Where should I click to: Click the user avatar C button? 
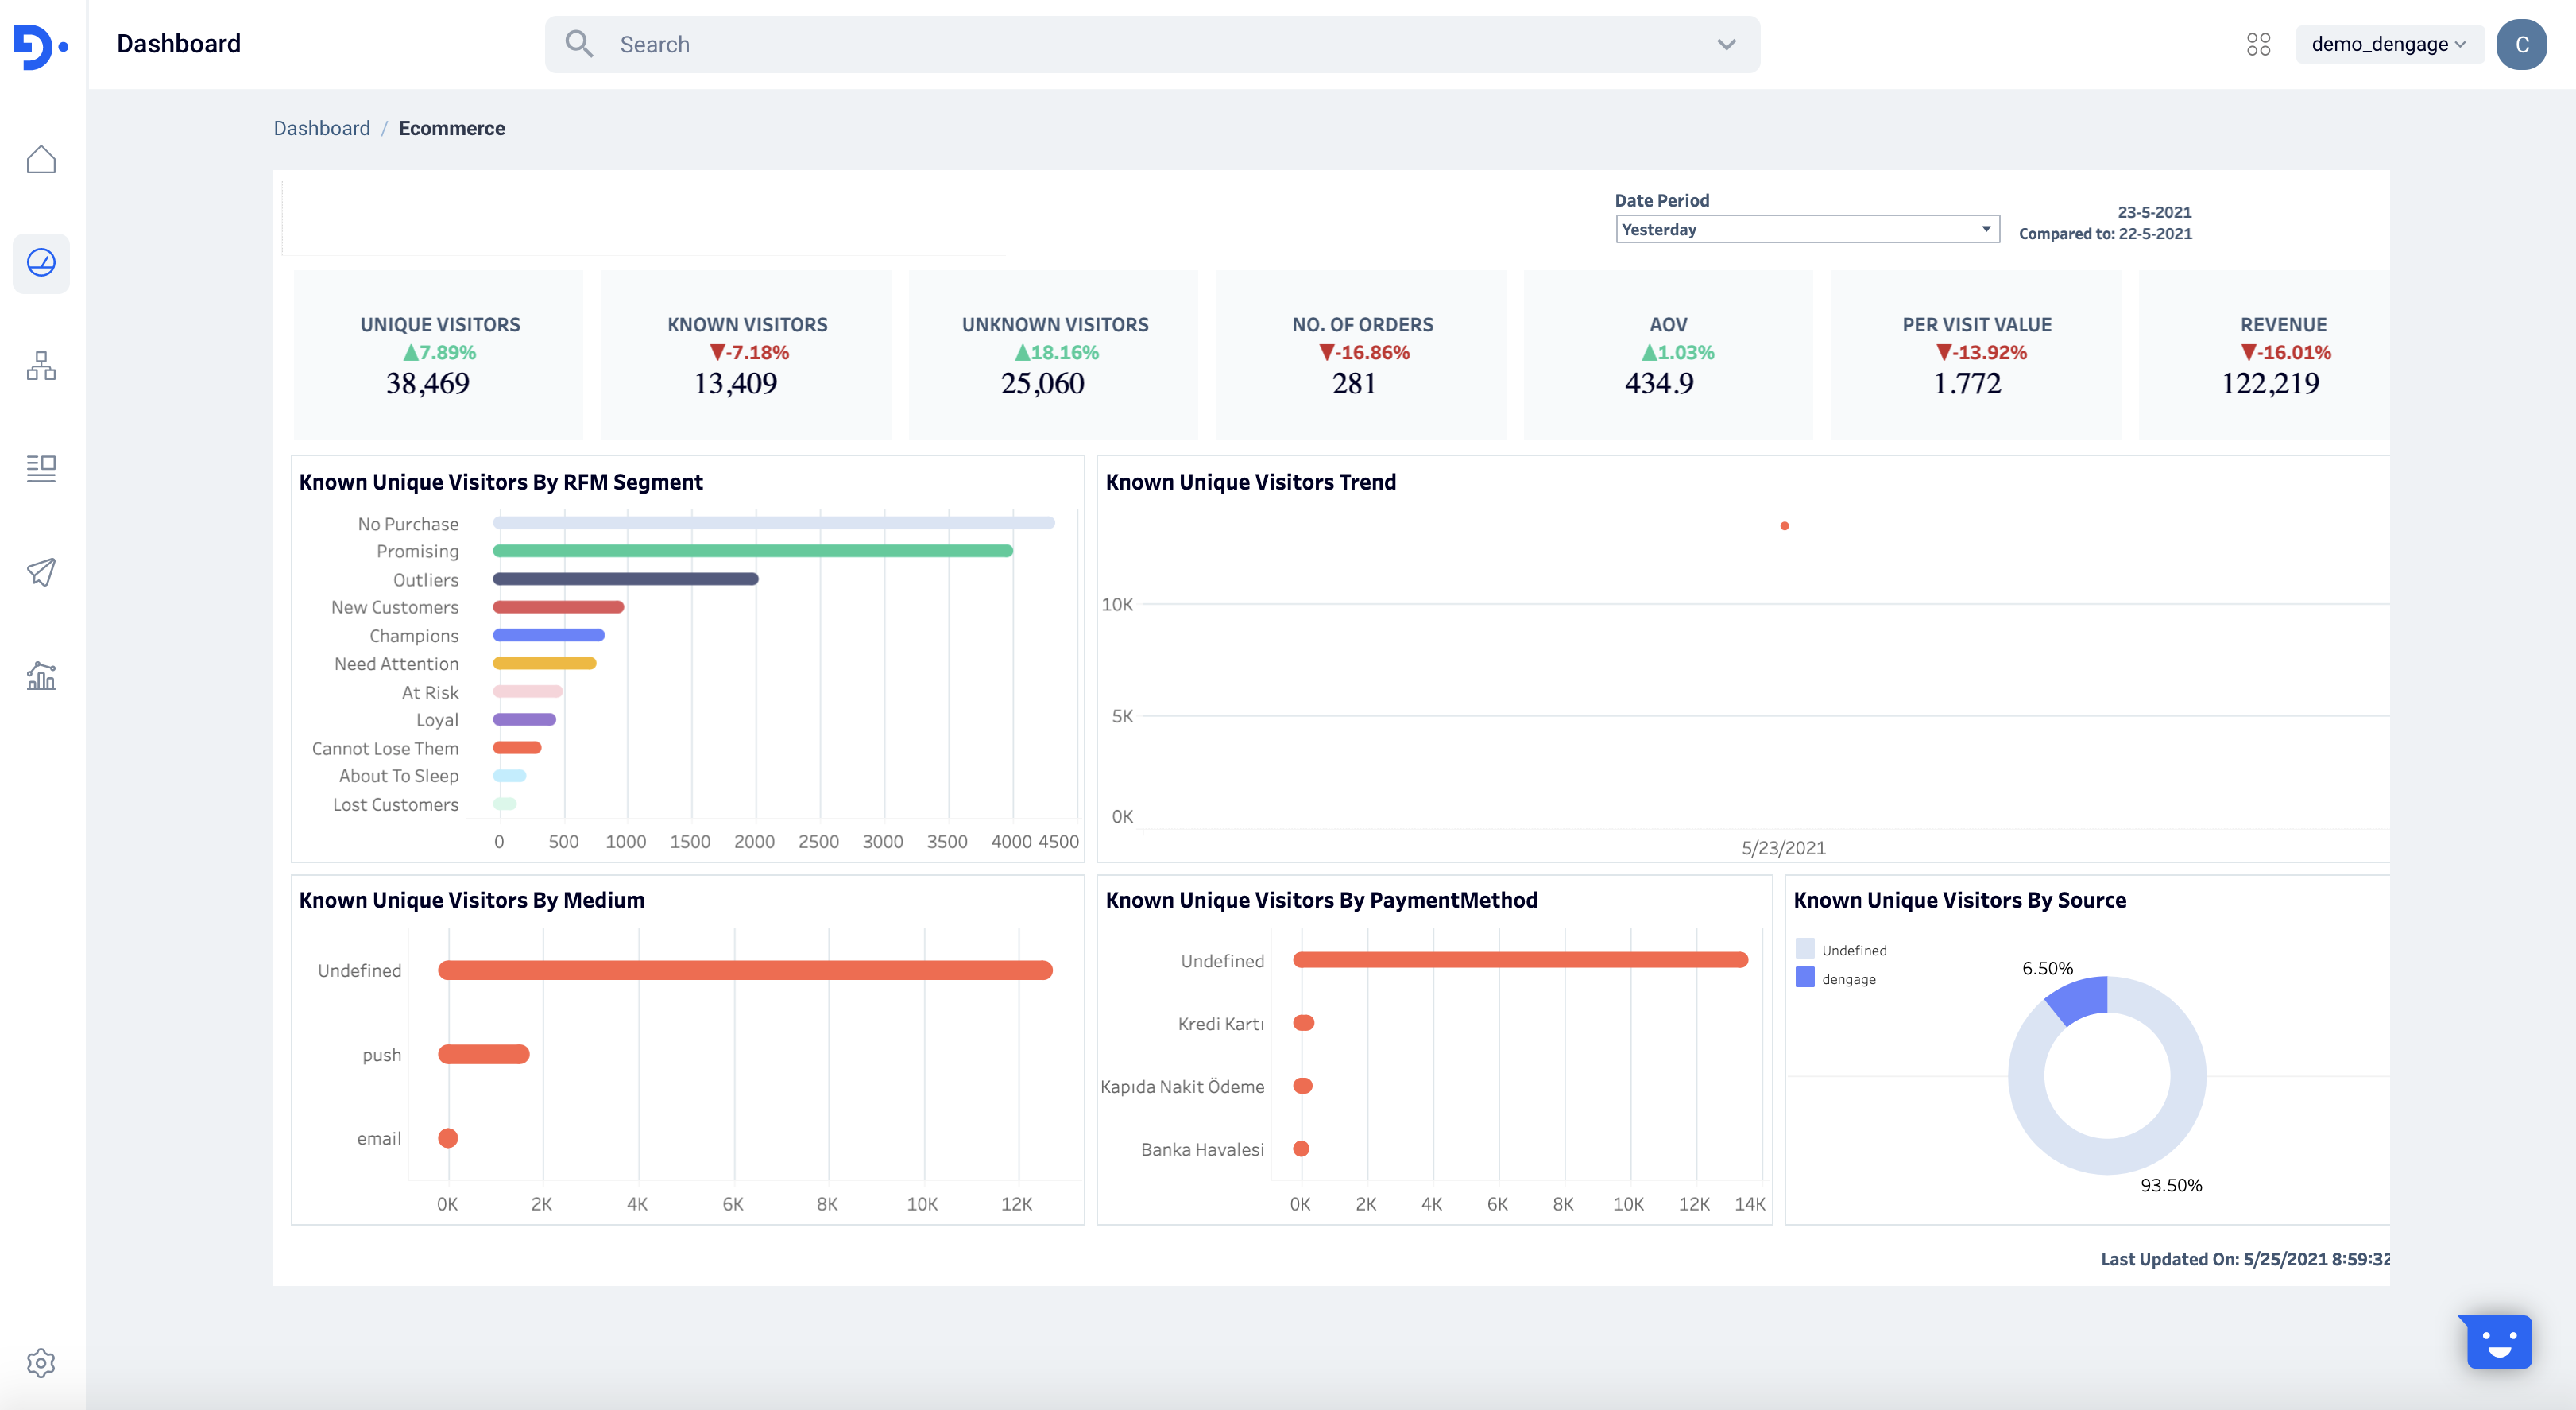[2521, 44]
